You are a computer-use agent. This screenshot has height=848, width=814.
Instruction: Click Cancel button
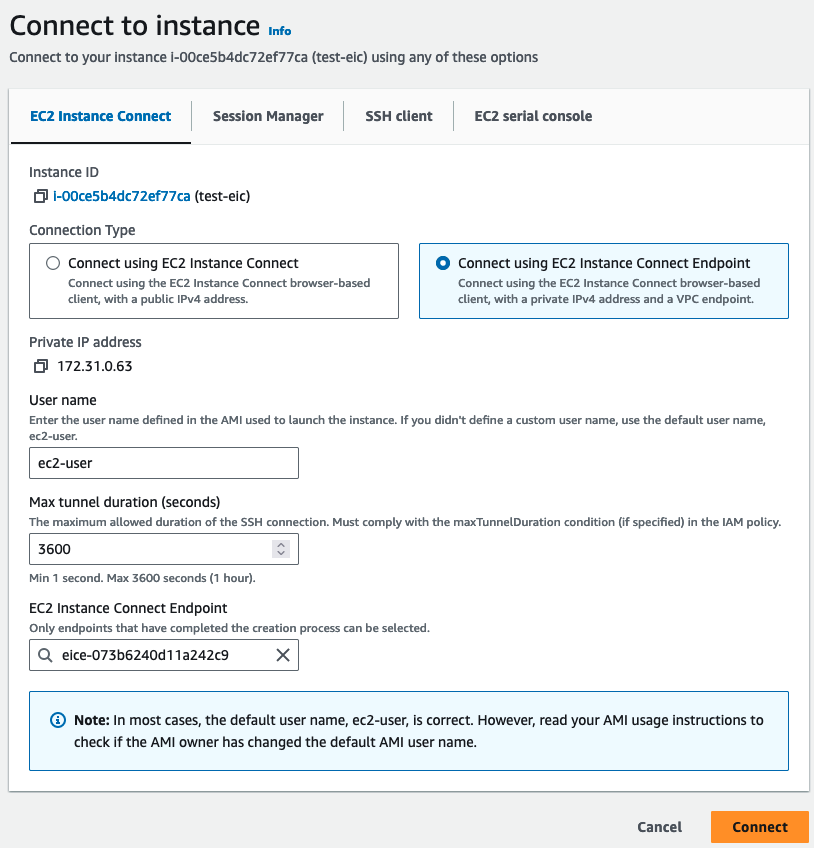pos(659,827)
